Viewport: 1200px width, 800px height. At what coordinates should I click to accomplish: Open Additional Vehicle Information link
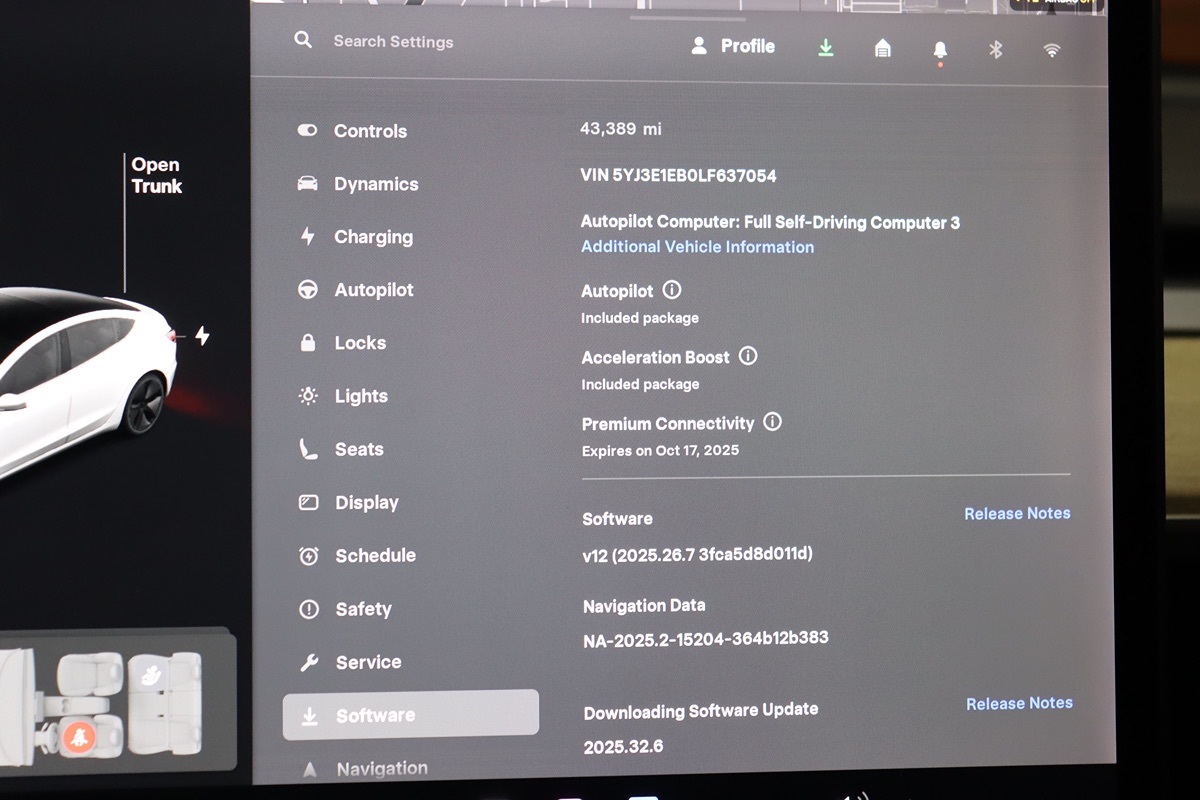(x=697, y=247)
